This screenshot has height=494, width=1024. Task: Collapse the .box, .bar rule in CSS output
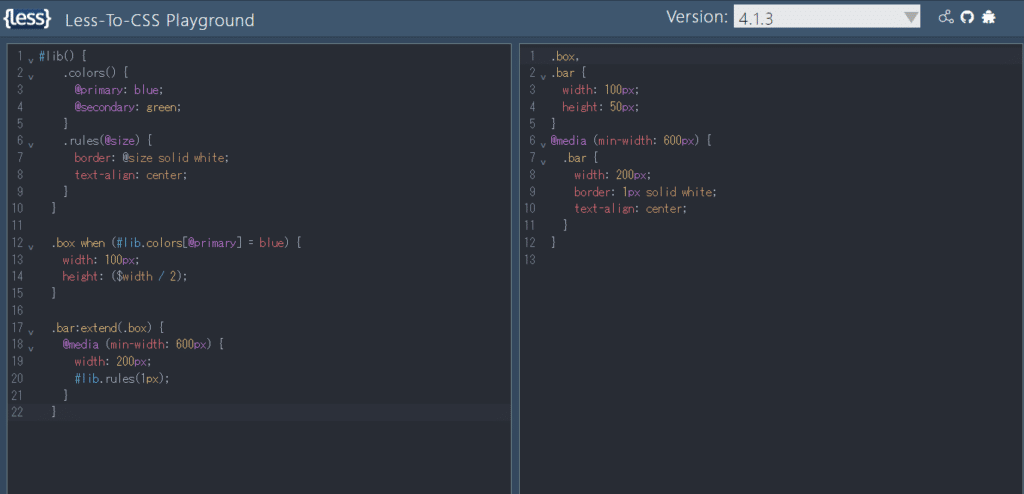click(543, 75)
